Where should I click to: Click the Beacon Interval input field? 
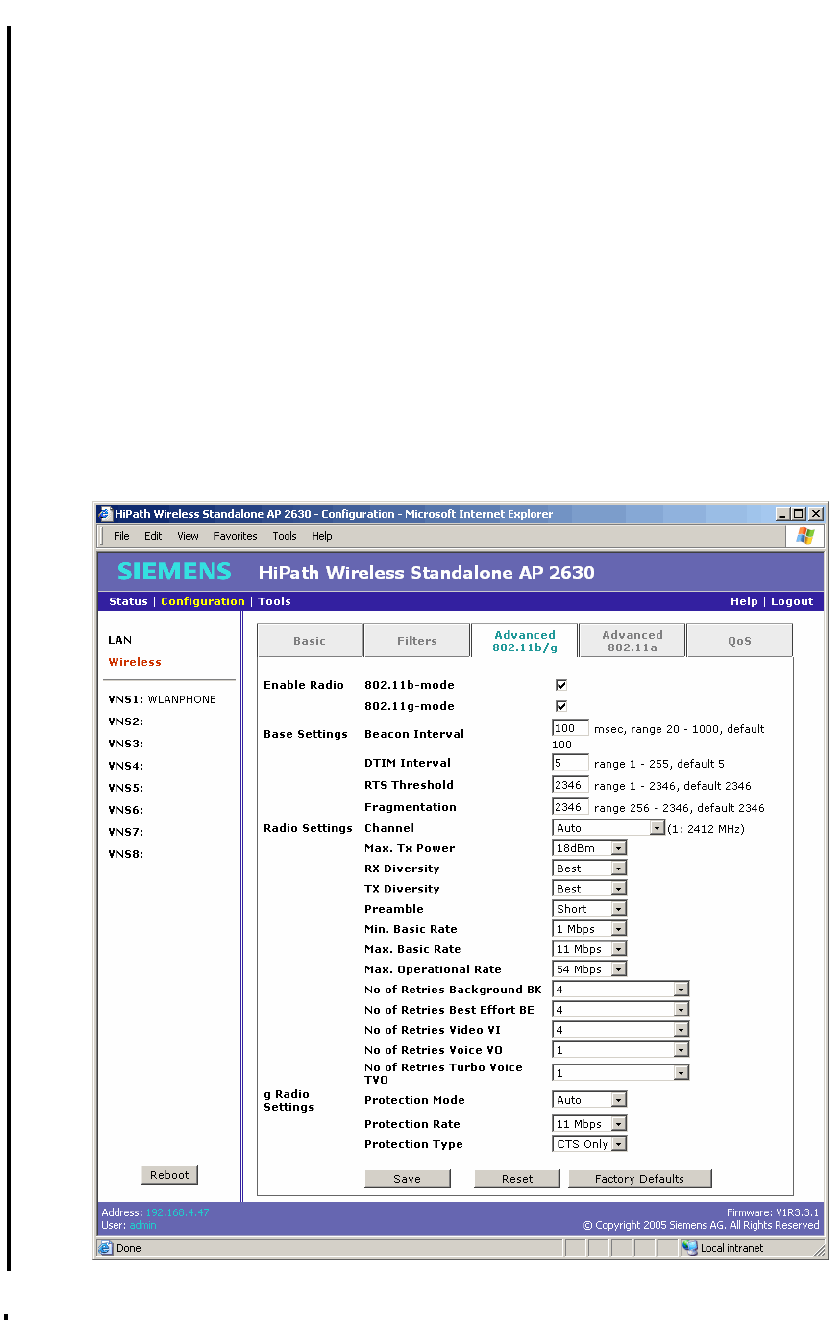[571, 728]
